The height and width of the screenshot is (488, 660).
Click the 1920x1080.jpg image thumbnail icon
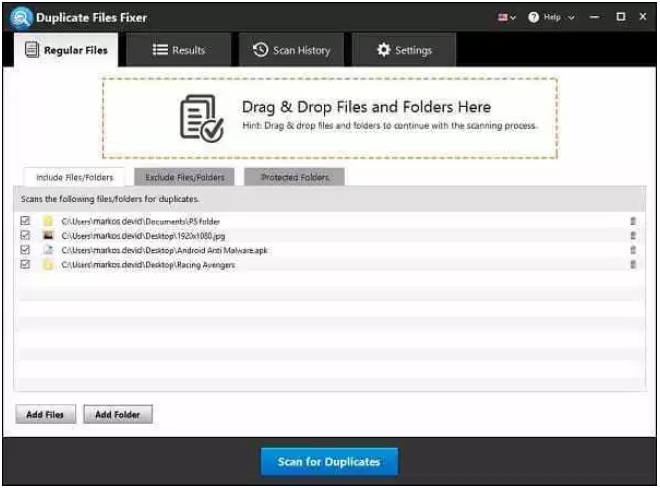pyautogui.click(x=48, y=235)
